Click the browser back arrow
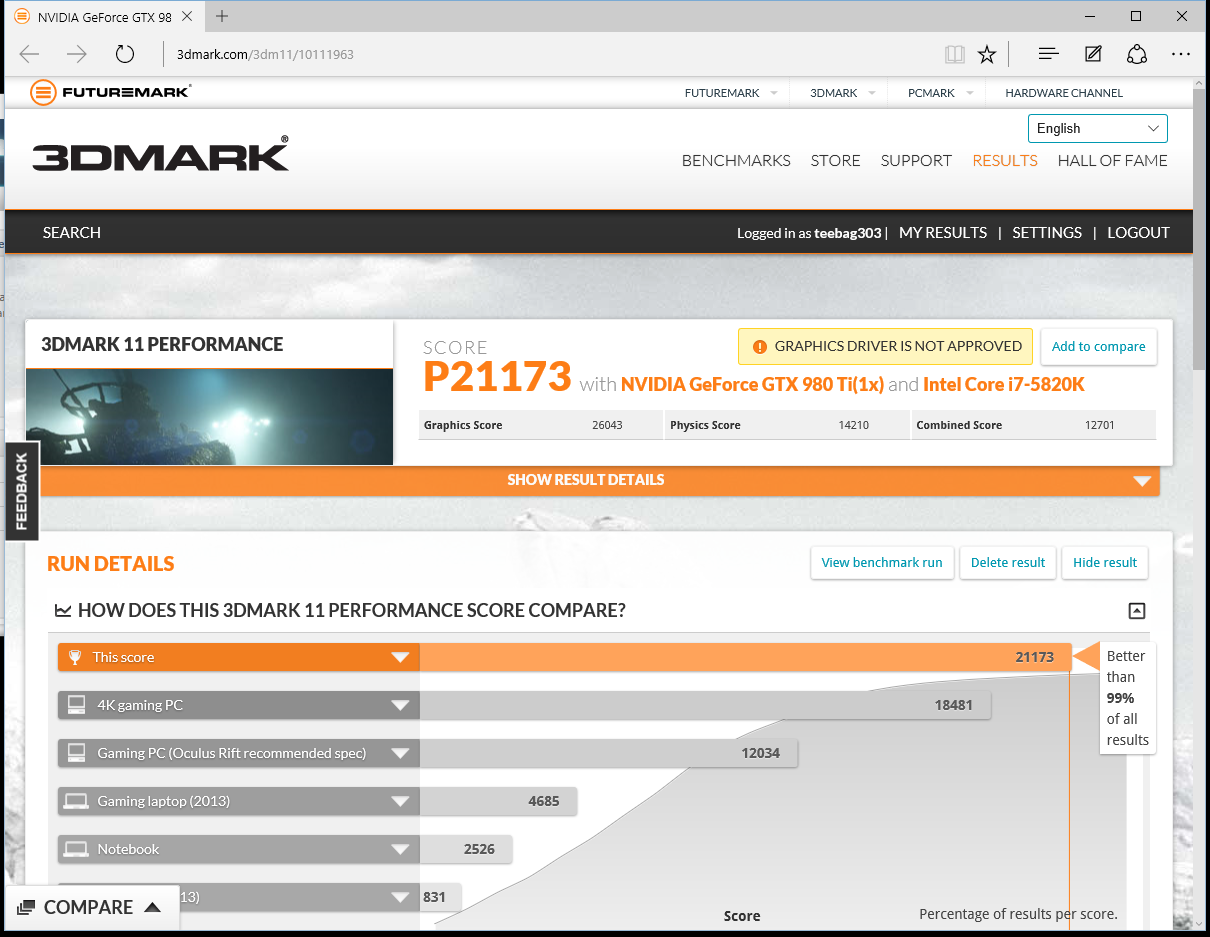This screenshot has width=1210, height=937. (30, 54)
